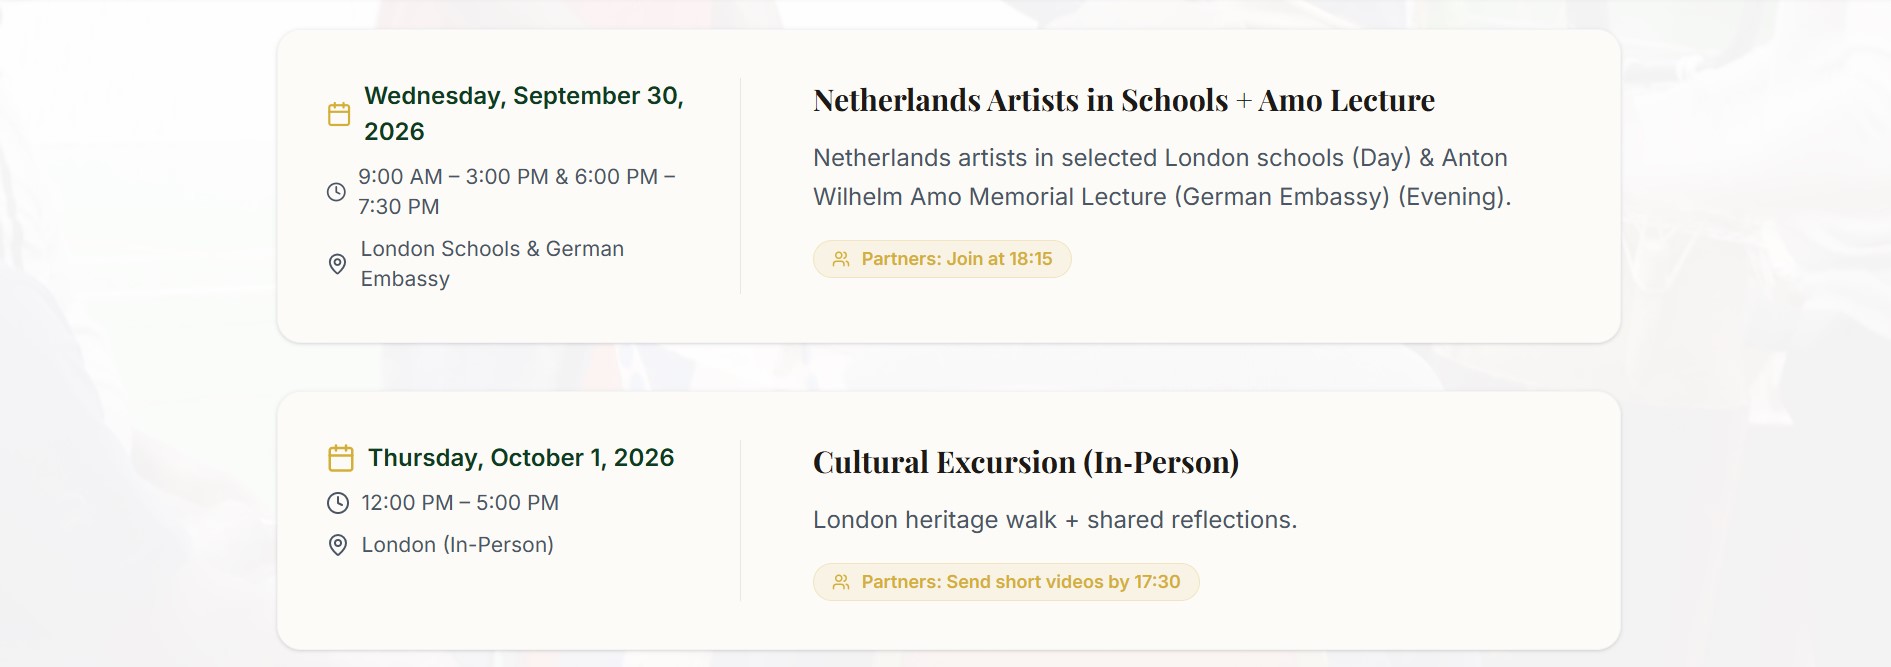Click the calendar icon beside Thursday, October 1

click(x=341, y=458)
